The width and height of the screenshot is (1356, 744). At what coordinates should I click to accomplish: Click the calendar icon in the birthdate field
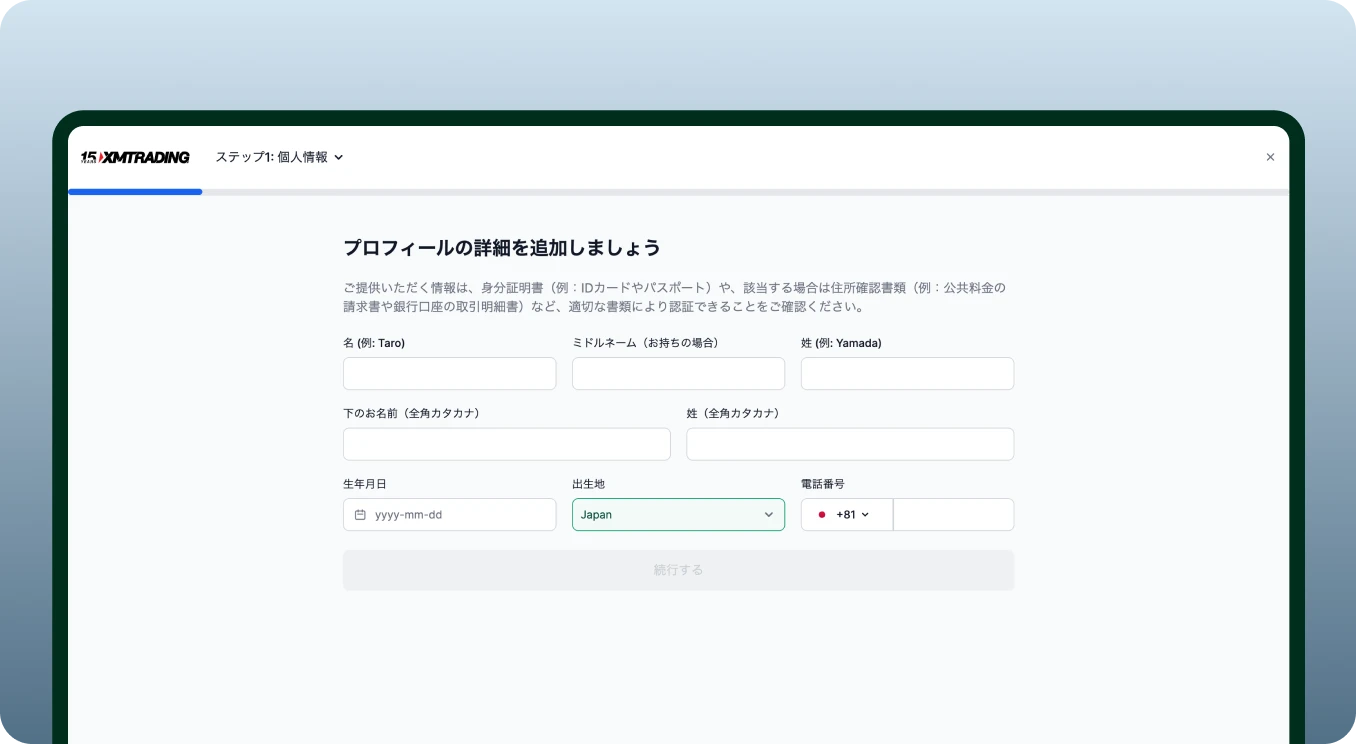pos(360,514)
